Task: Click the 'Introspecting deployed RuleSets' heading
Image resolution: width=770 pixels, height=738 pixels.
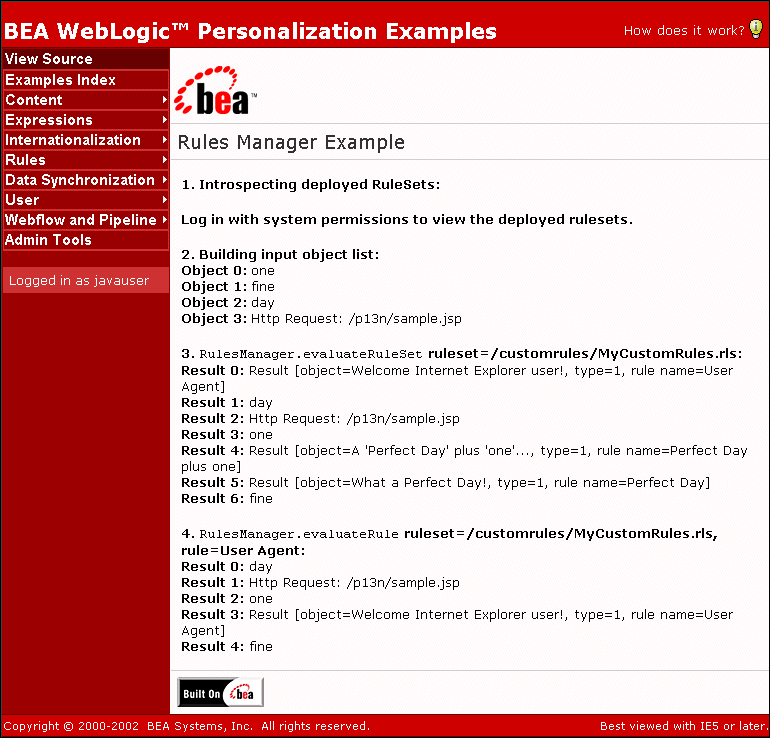Action: click(310, 185)
